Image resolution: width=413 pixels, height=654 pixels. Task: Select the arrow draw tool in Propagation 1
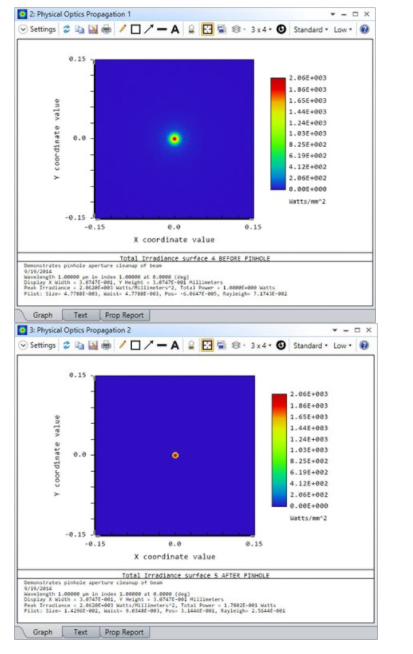149,29
